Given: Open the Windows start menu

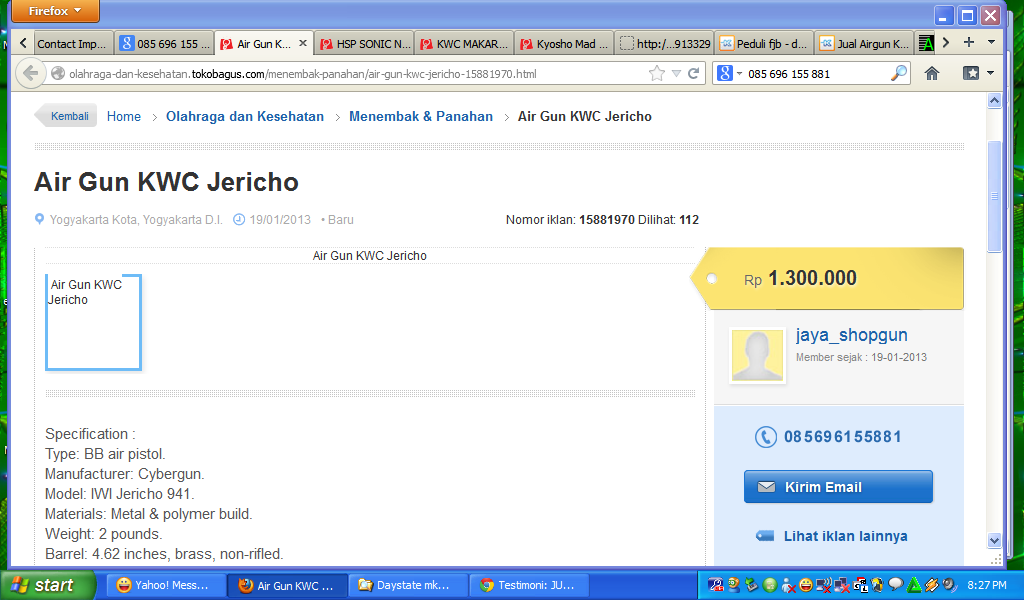Looking at the screenshot, I should (x=48, y=585).
